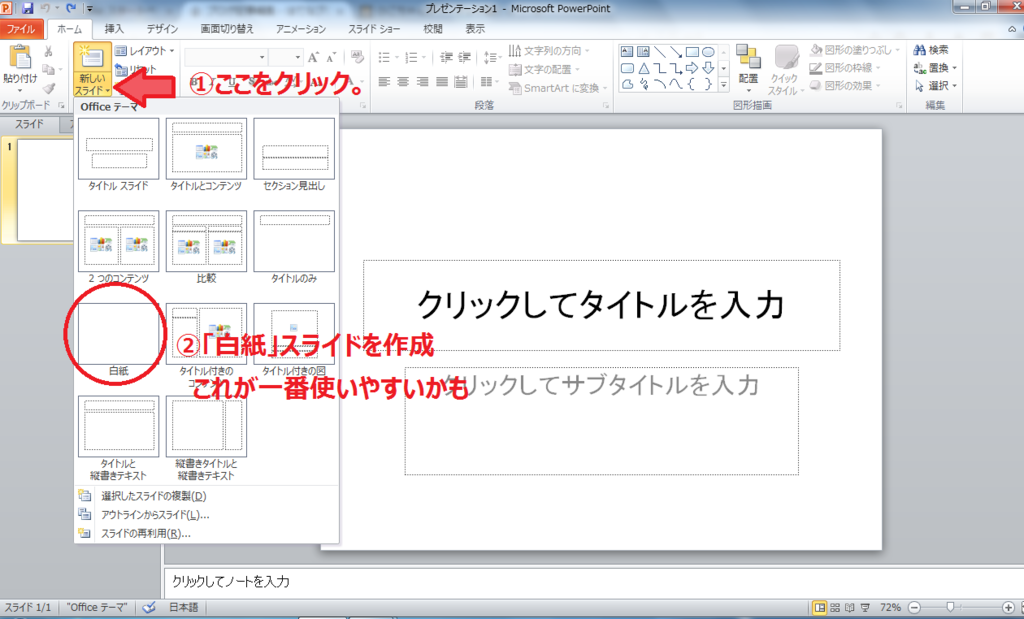This screenshot has width=1024, height=619.
Task: Click the Save icon in quick access toolbar
Action: pyautogui.click(x=27, y=8)
